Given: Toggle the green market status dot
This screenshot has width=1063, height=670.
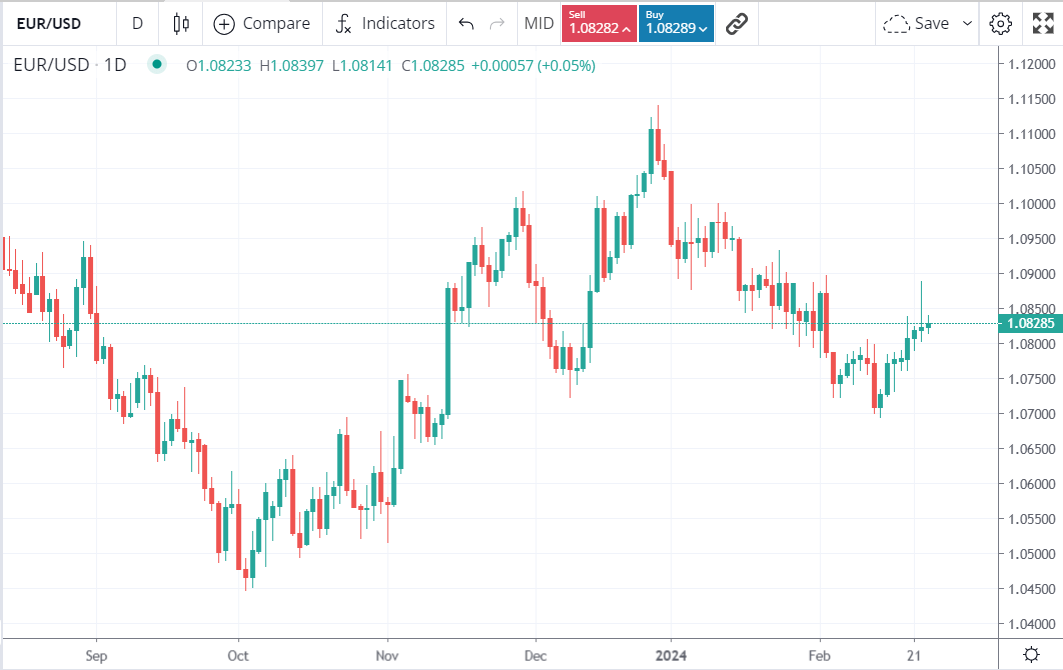Looking at the screenshot, I should tap(156, 65).
